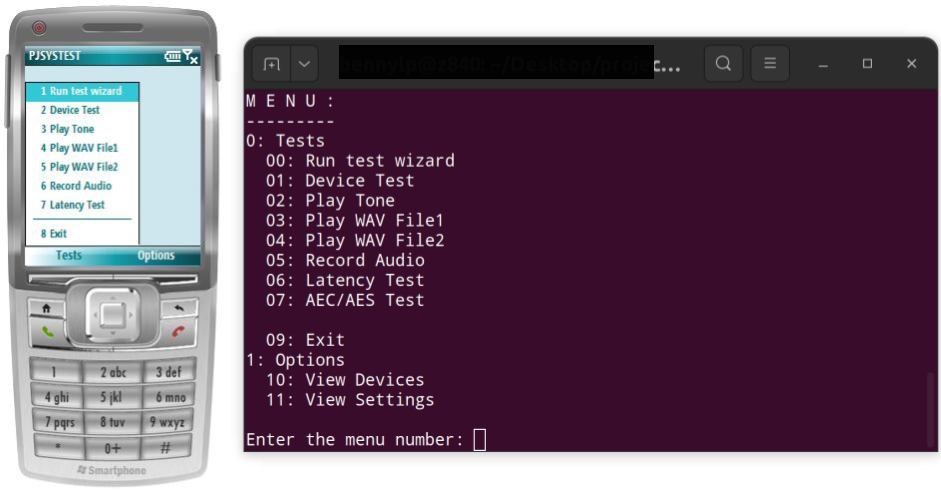Click the phone's center d-pad select button
941x493 pixels.
(x=112, y=315)
